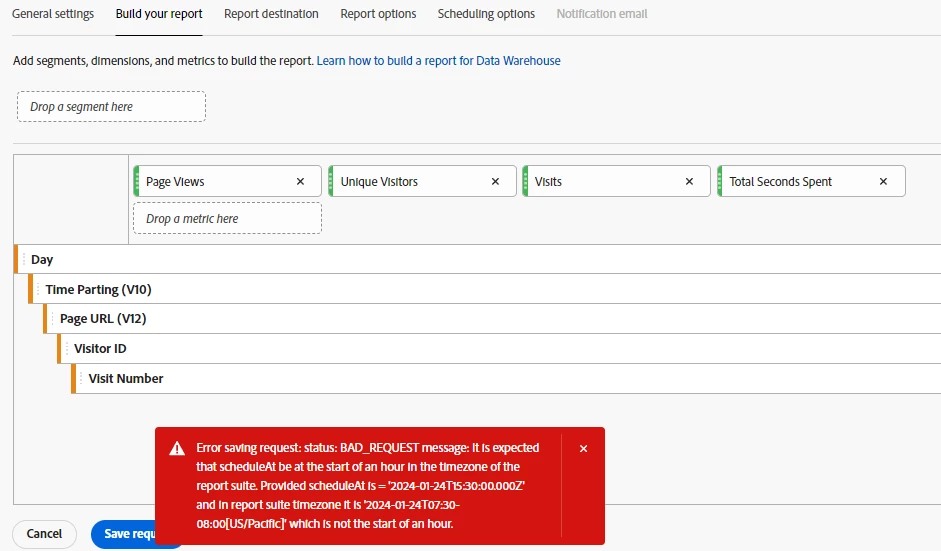Open the General settings tab

click(53, 14)
